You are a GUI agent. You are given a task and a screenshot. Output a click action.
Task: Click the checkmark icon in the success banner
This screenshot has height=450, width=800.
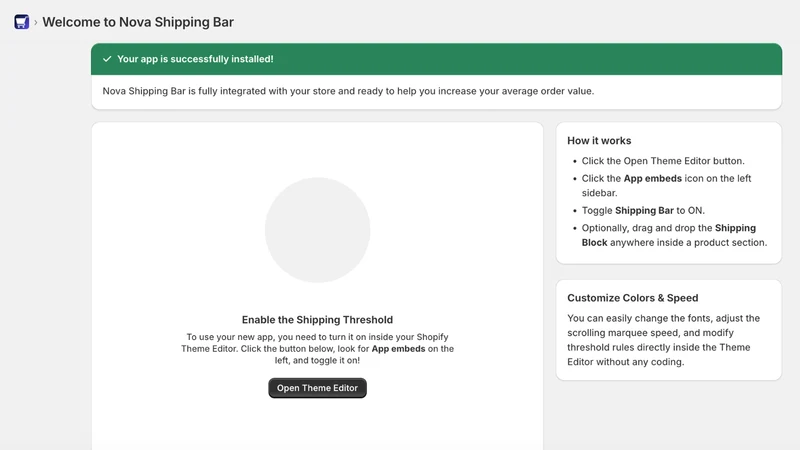pos(107,59)
